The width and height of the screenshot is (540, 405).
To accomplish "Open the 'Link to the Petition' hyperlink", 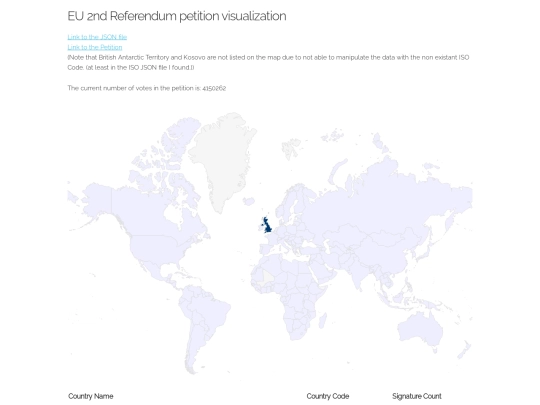I will (x=95, y=47).
